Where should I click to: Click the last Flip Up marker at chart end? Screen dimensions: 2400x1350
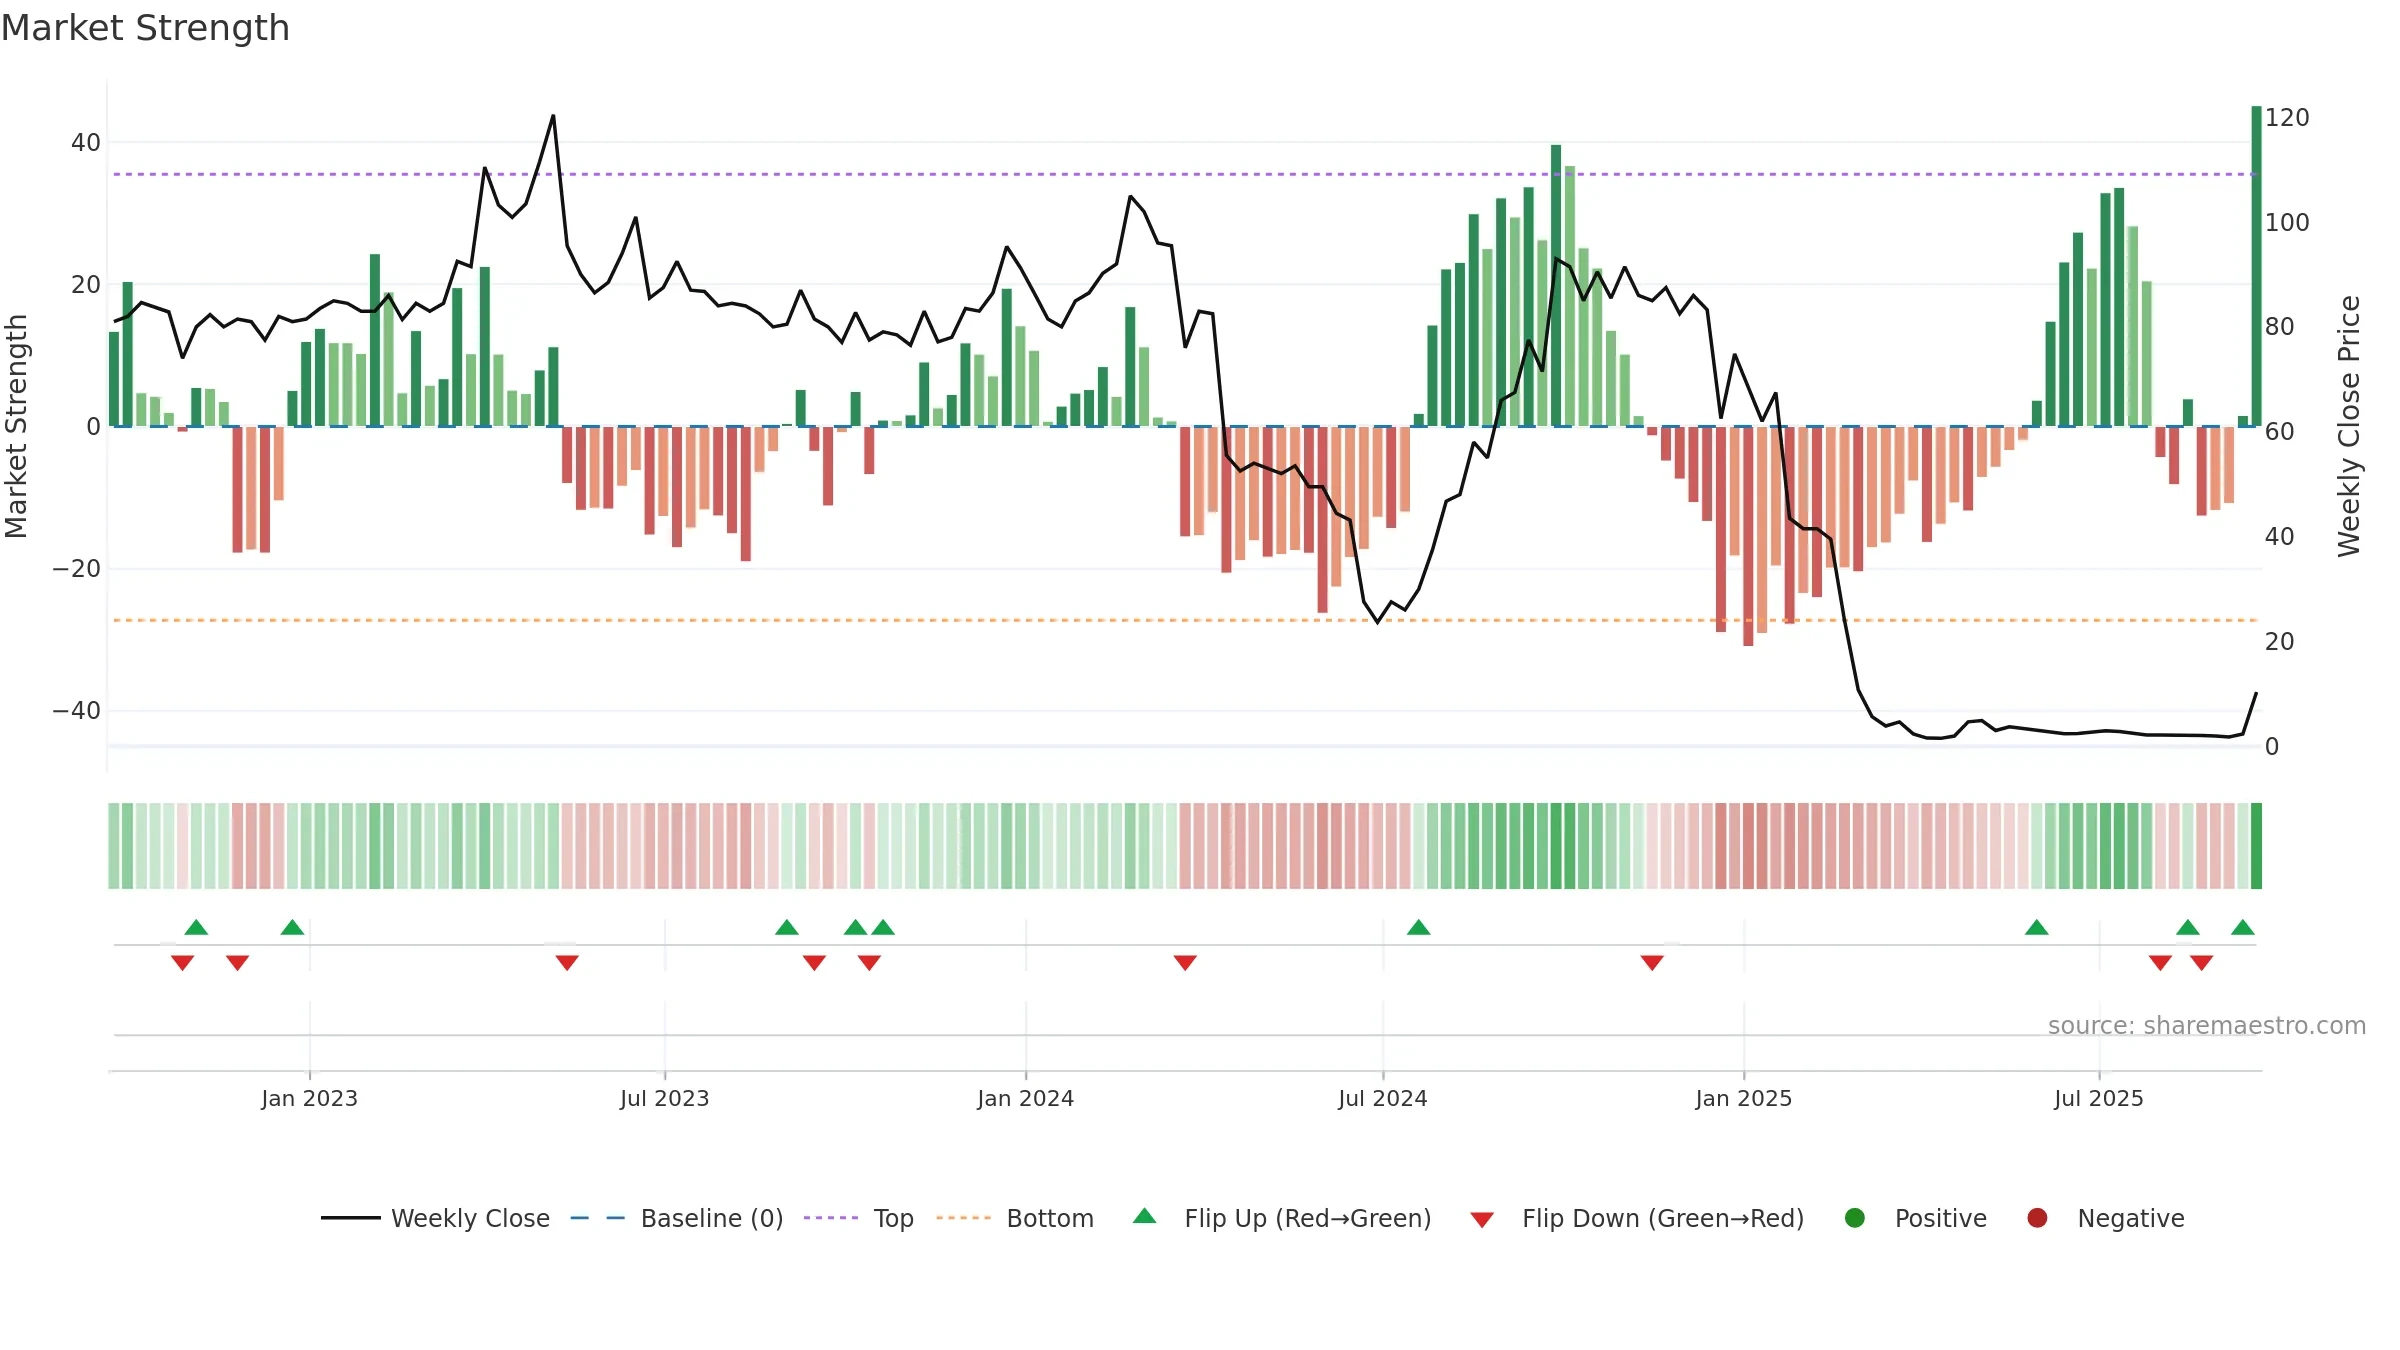click(x=2243, y=927)
